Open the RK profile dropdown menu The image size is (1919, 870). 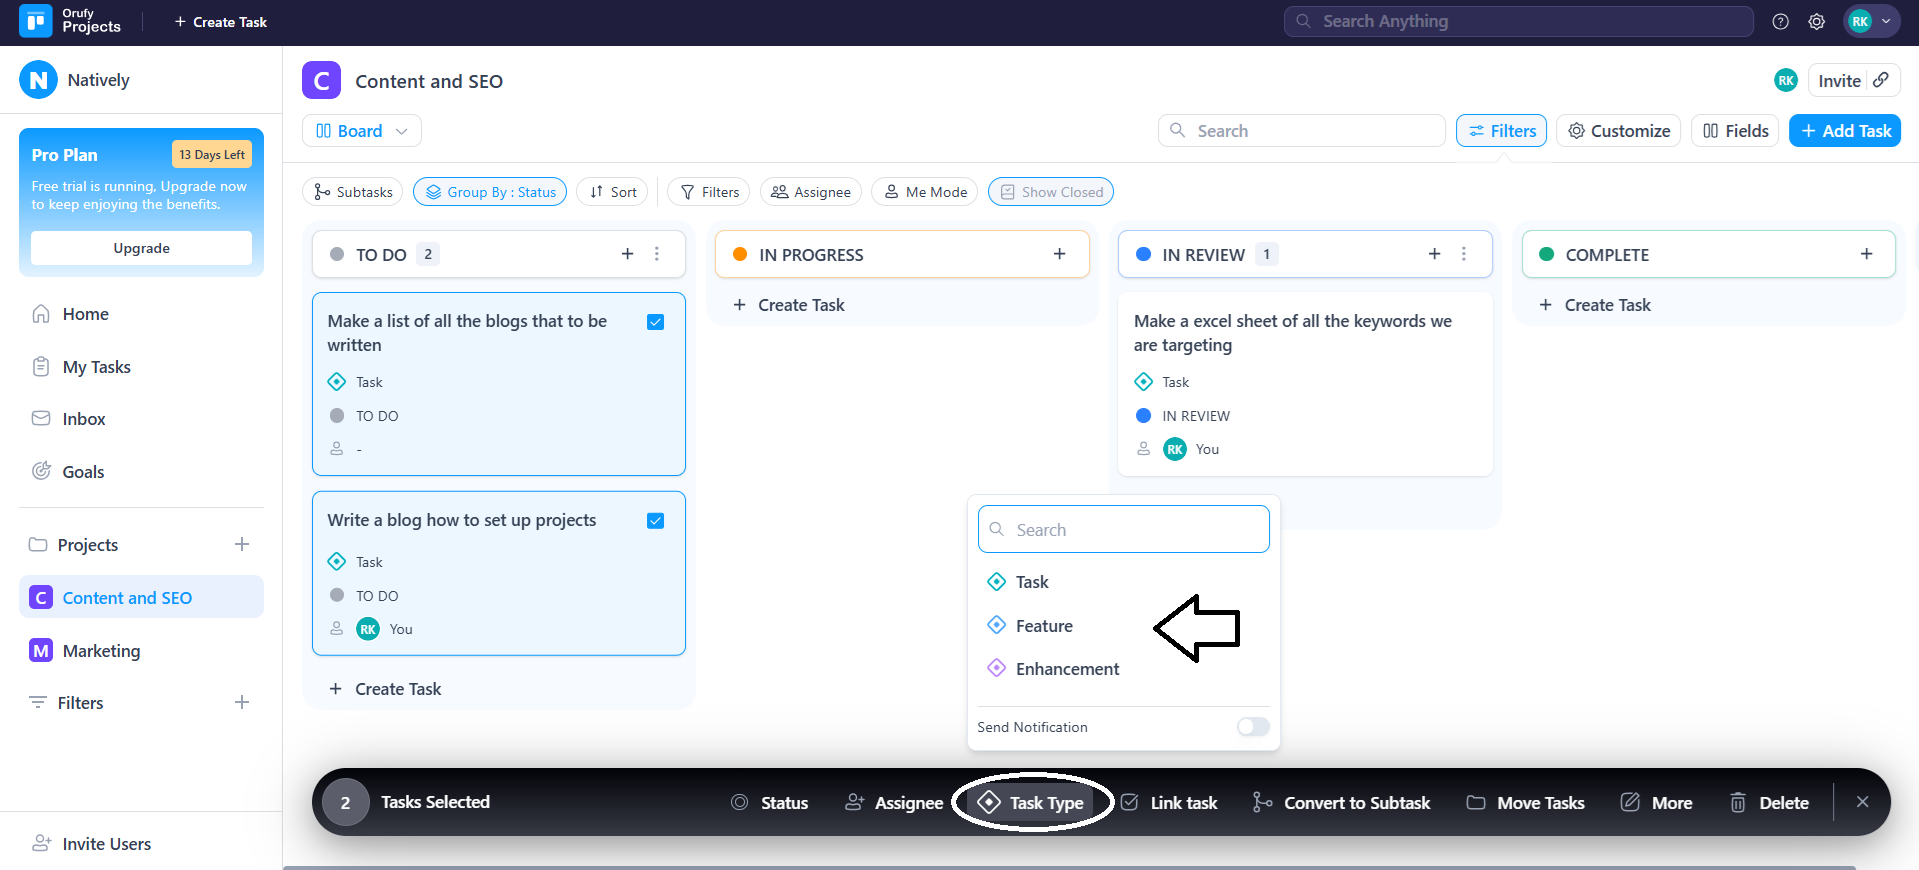(x=1871, y=21)
